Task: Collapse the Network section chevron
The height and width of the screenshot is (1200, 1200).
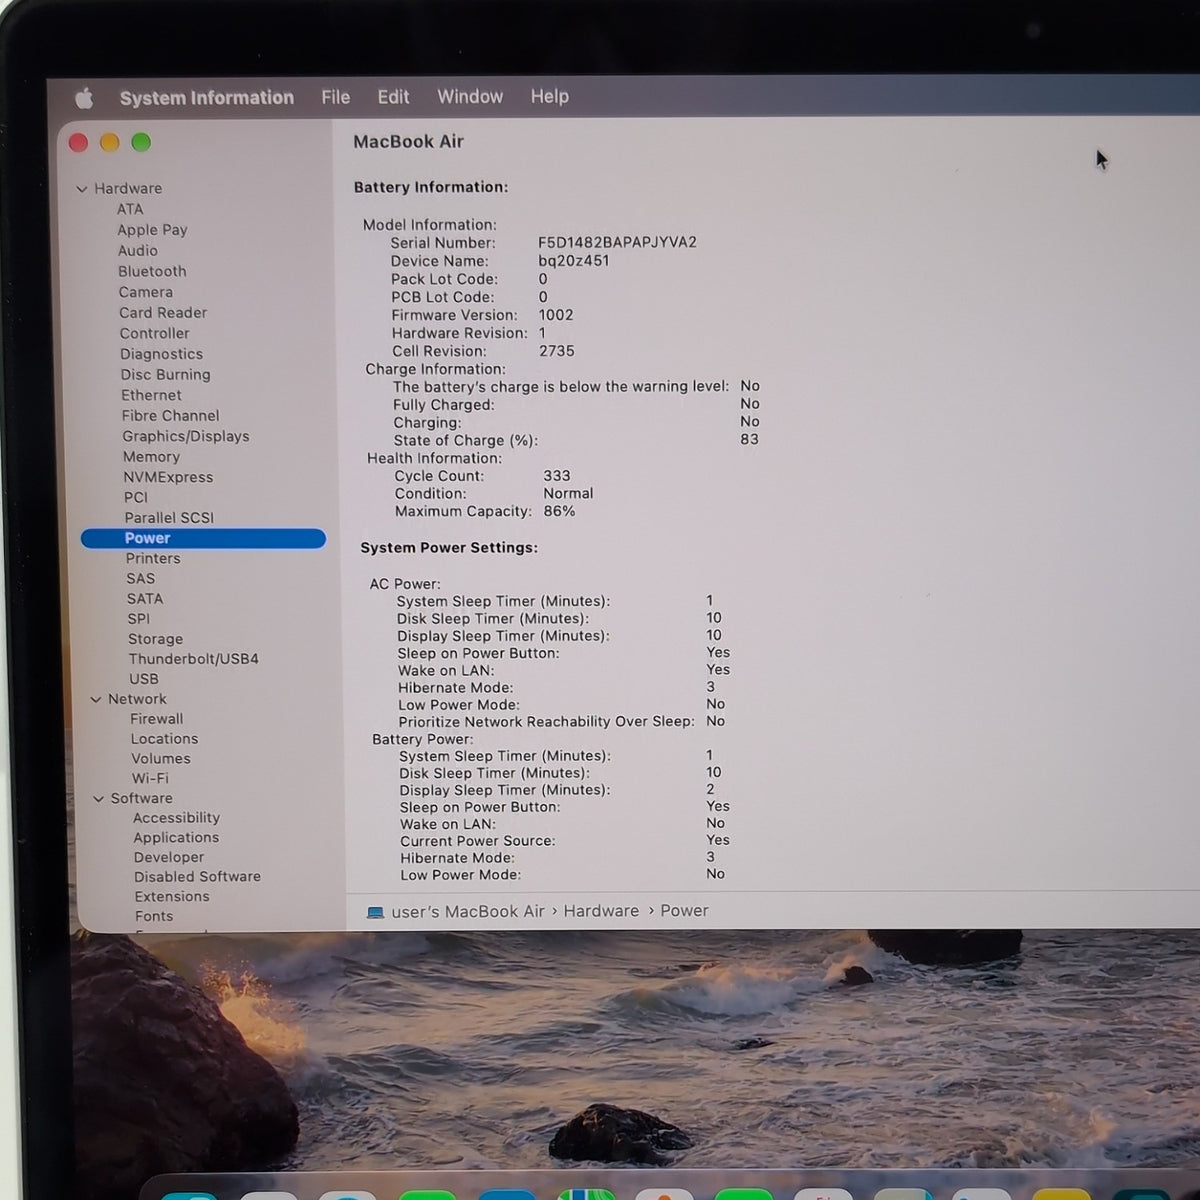Action: tap(96, 699)
